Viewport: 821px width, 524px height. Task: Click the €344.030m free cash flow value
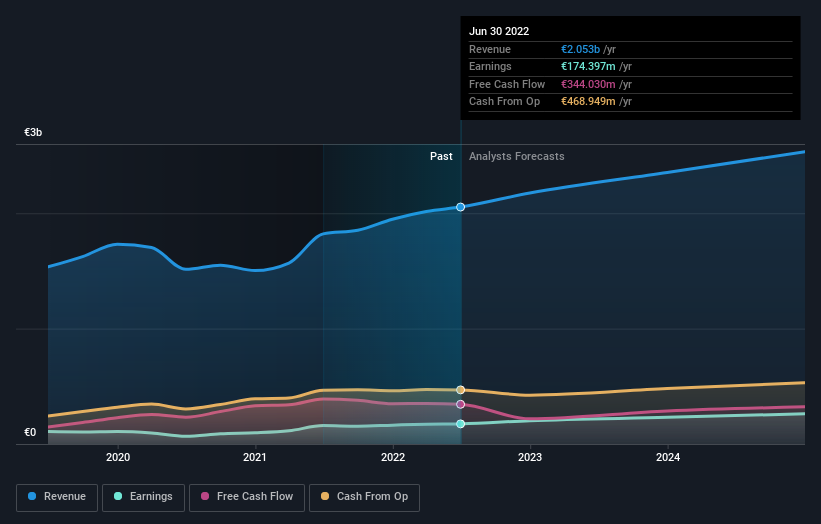click(588, 84)
